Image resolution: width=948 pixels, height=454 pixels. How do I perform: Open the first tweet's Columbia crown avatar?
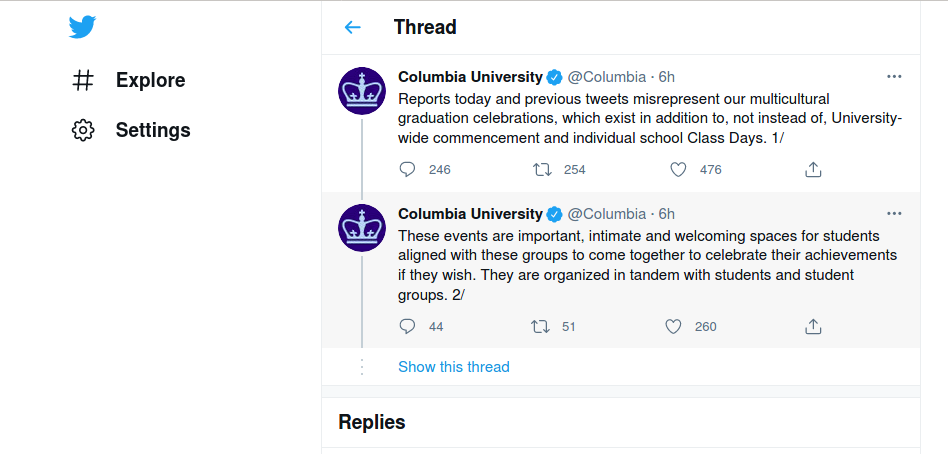point(362,91)
